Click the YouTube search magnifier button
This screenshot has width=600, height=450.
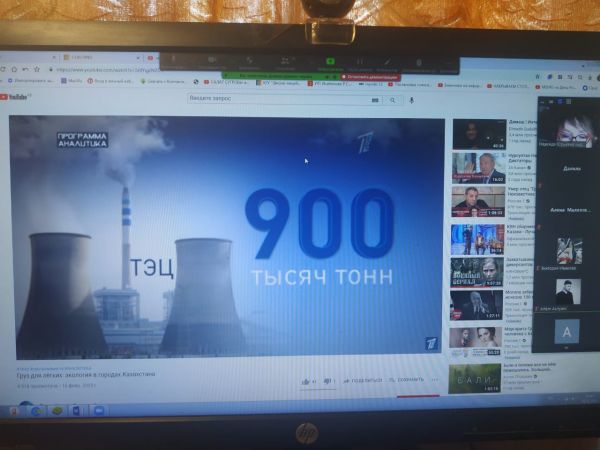pos(375,99)
